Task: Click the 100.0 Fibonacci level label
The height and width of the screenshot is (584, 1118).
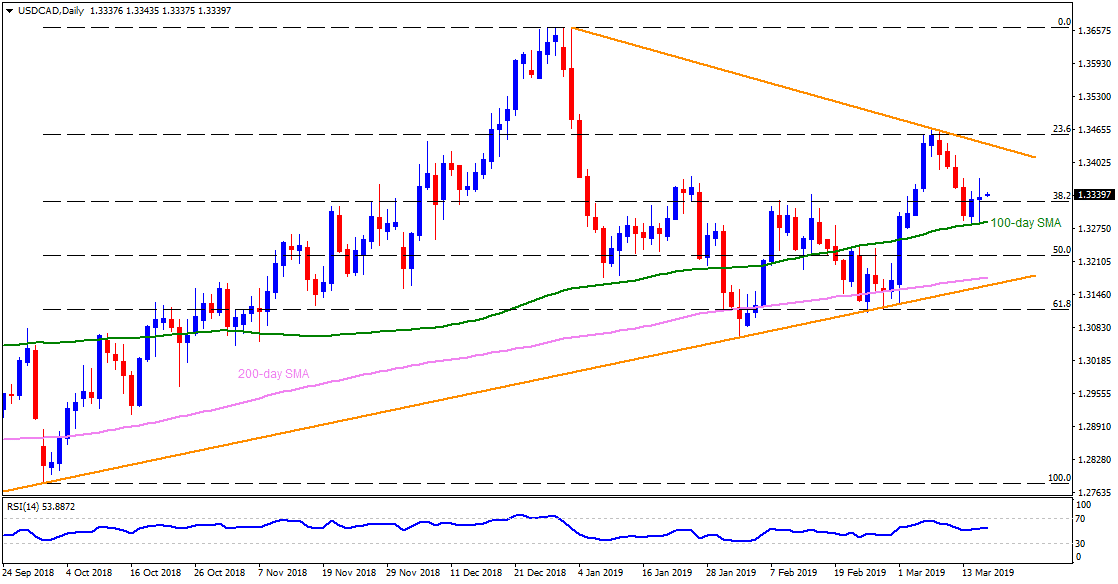Action: (x=1060, y=478)
